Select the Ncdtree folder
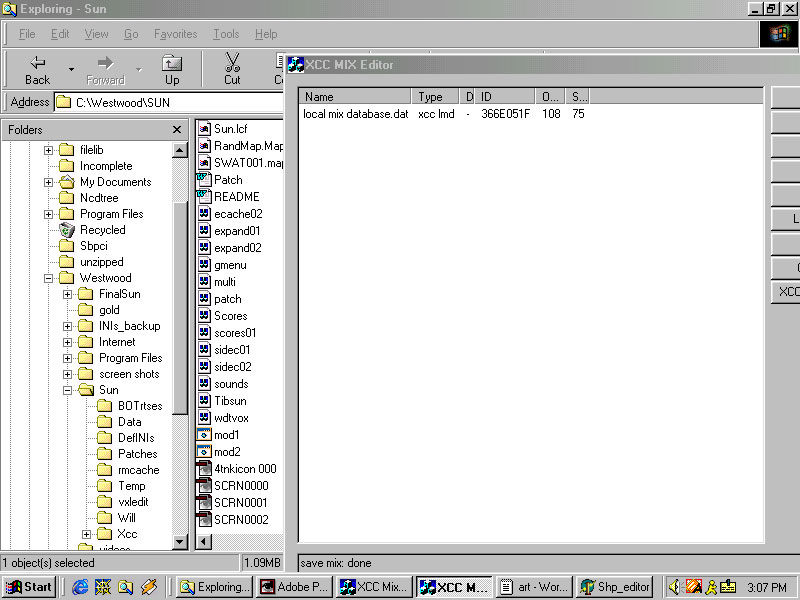800x600 pixels. pyautogui.click(x=88, y=198)
